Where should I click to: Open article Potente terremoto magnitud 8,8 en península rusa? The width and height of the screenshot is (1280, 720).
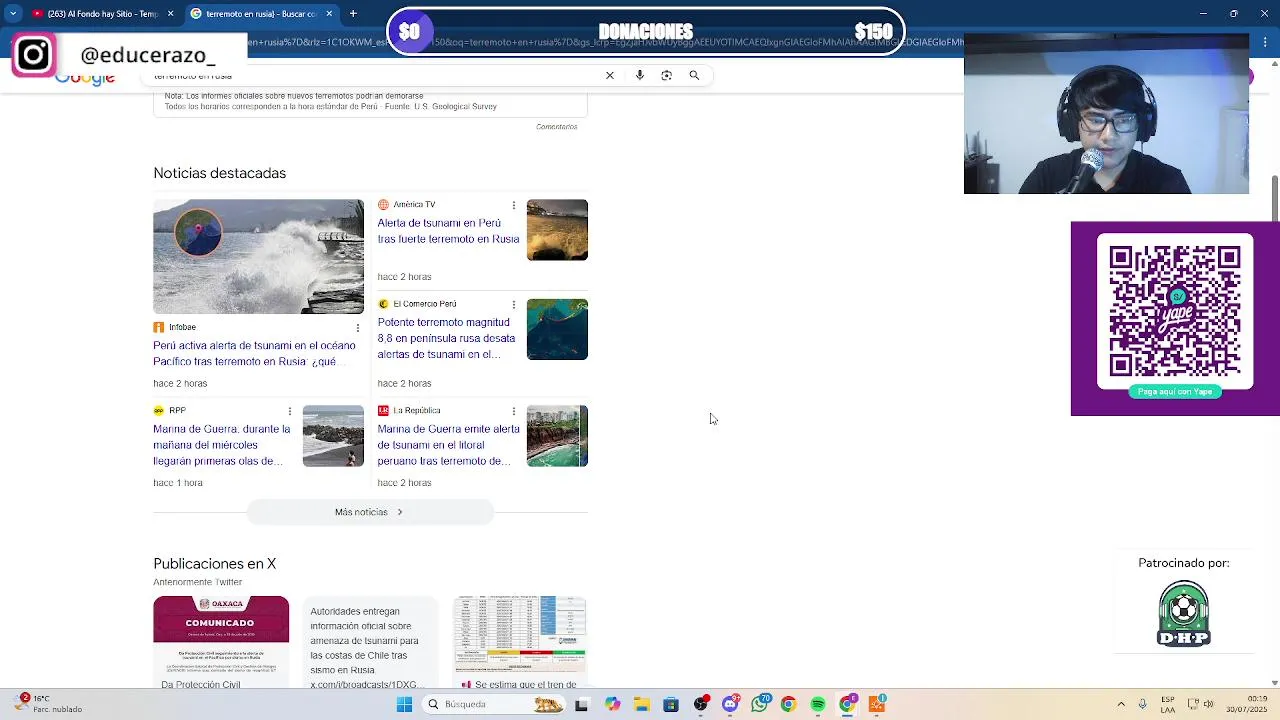[446, 338]
